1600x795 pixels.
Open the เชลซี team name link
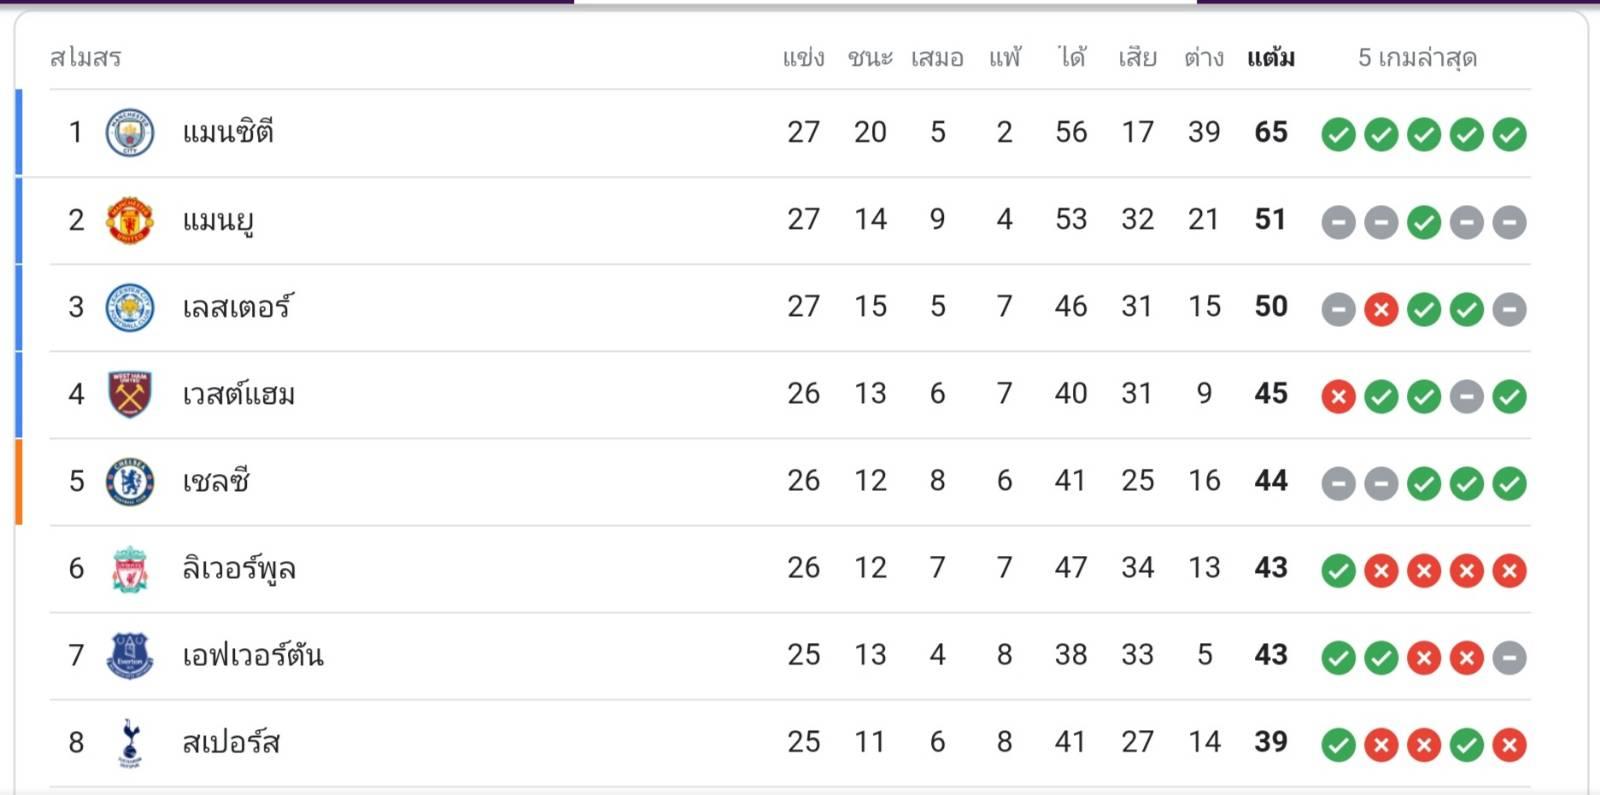[215, 481]
